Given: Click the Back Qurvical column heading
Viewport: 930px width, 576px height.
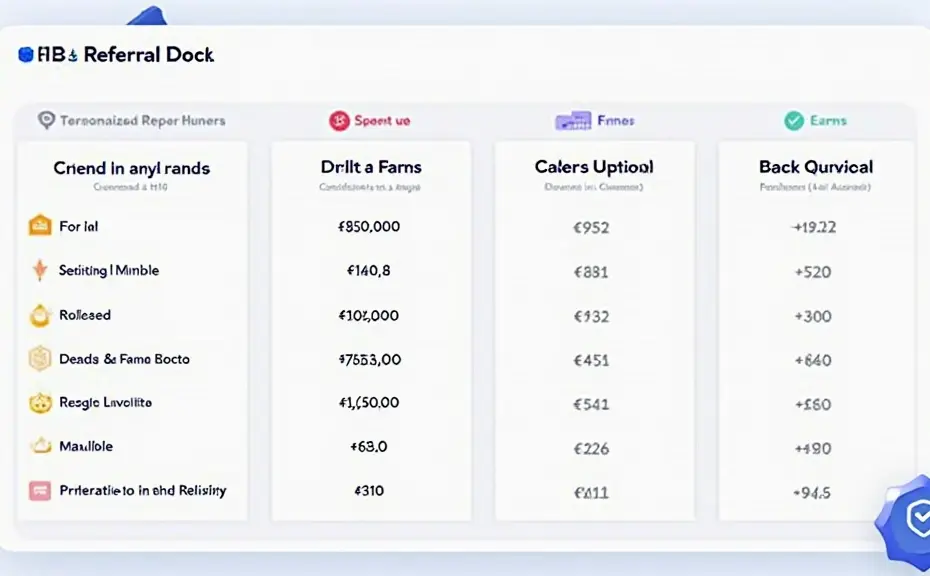Looking at the screenshot, I should (816, 167).
